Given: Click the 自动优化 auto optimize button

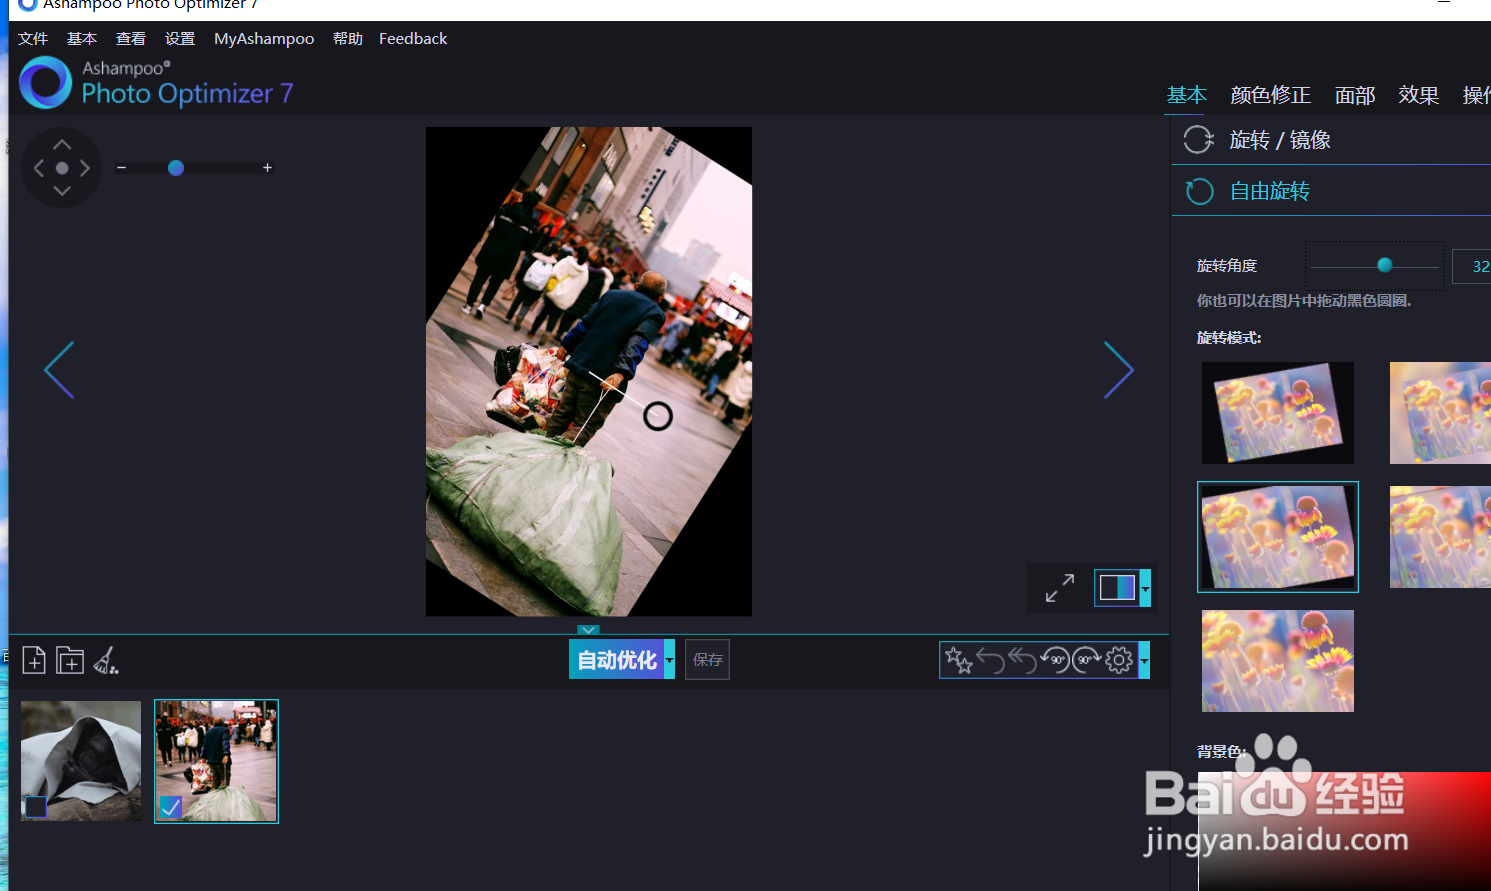Looking at the screenshot, I should (617, 660).
